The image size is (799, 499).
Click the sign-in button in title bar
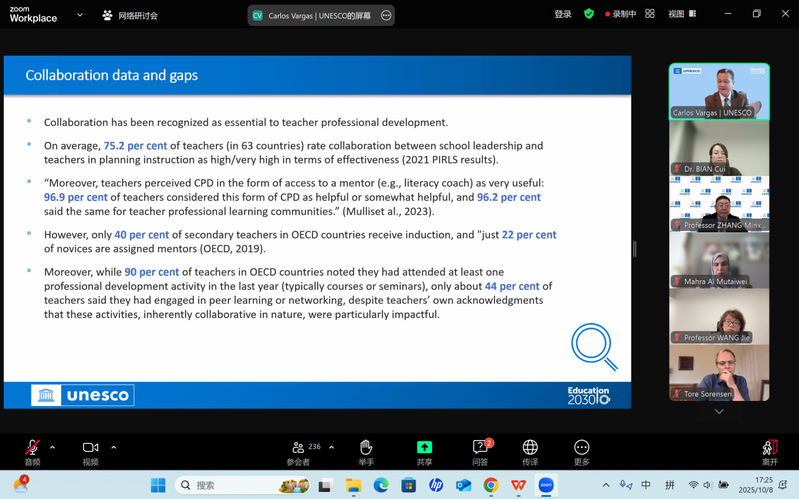(x=563, y=14)
